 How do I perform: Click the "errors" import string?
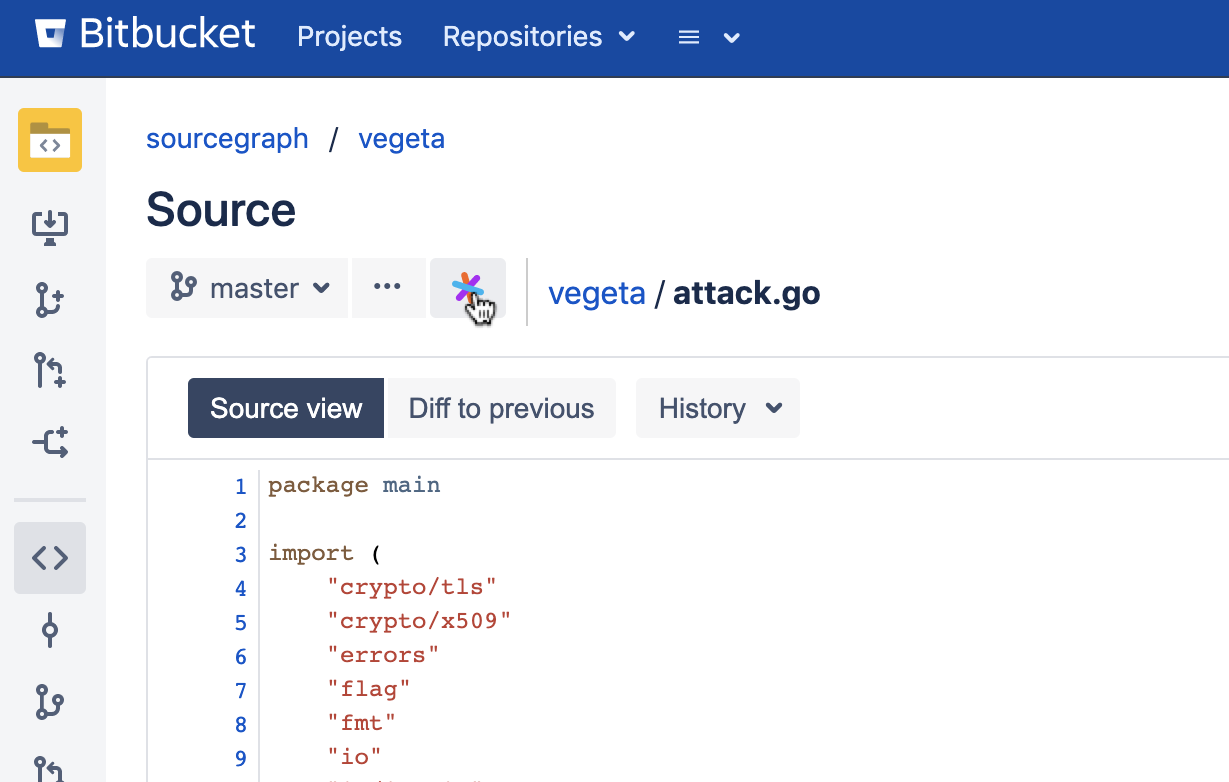383,655
